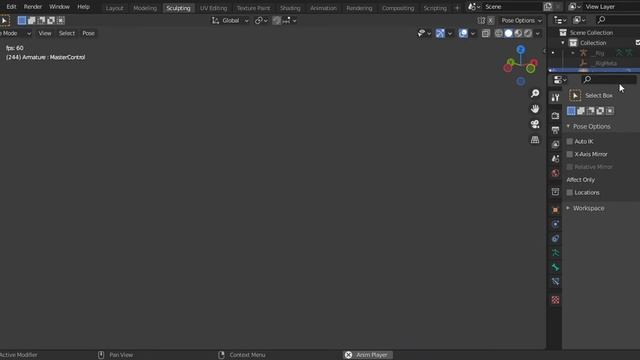The height and width of the screenshot is (360, 640).
Task: Toggle perspective/orthographic grid icon
Action: click(x=535, y=140)
